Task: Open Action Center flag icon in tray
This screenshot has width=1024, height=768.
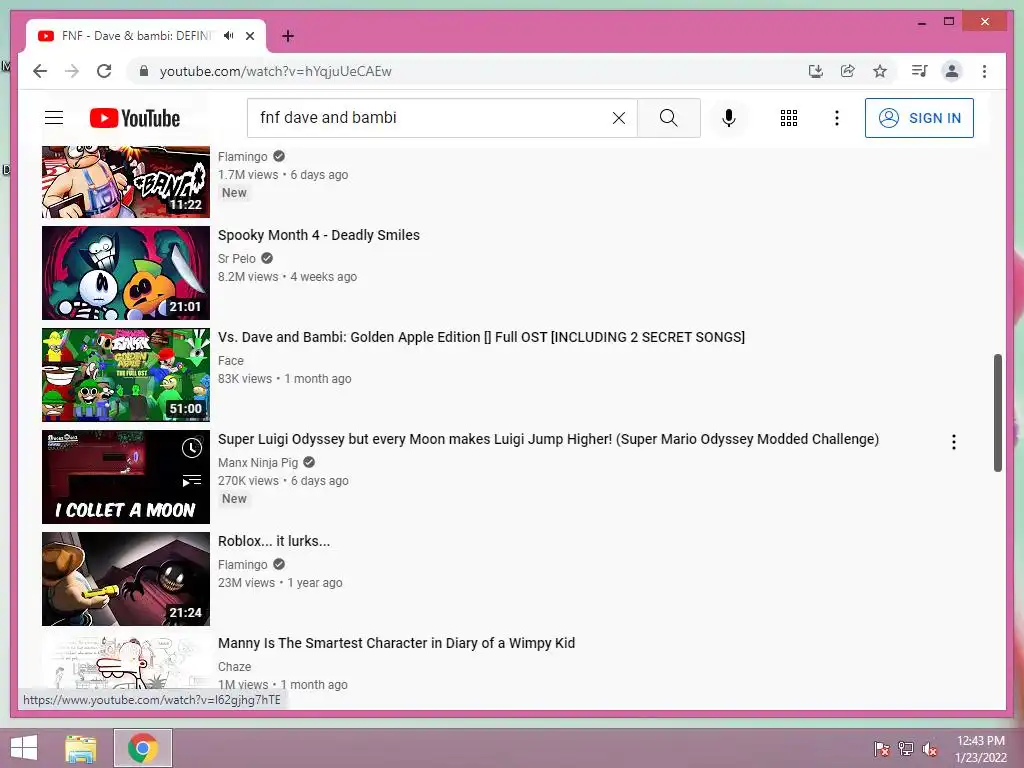Action: click(x=882, y=748)
